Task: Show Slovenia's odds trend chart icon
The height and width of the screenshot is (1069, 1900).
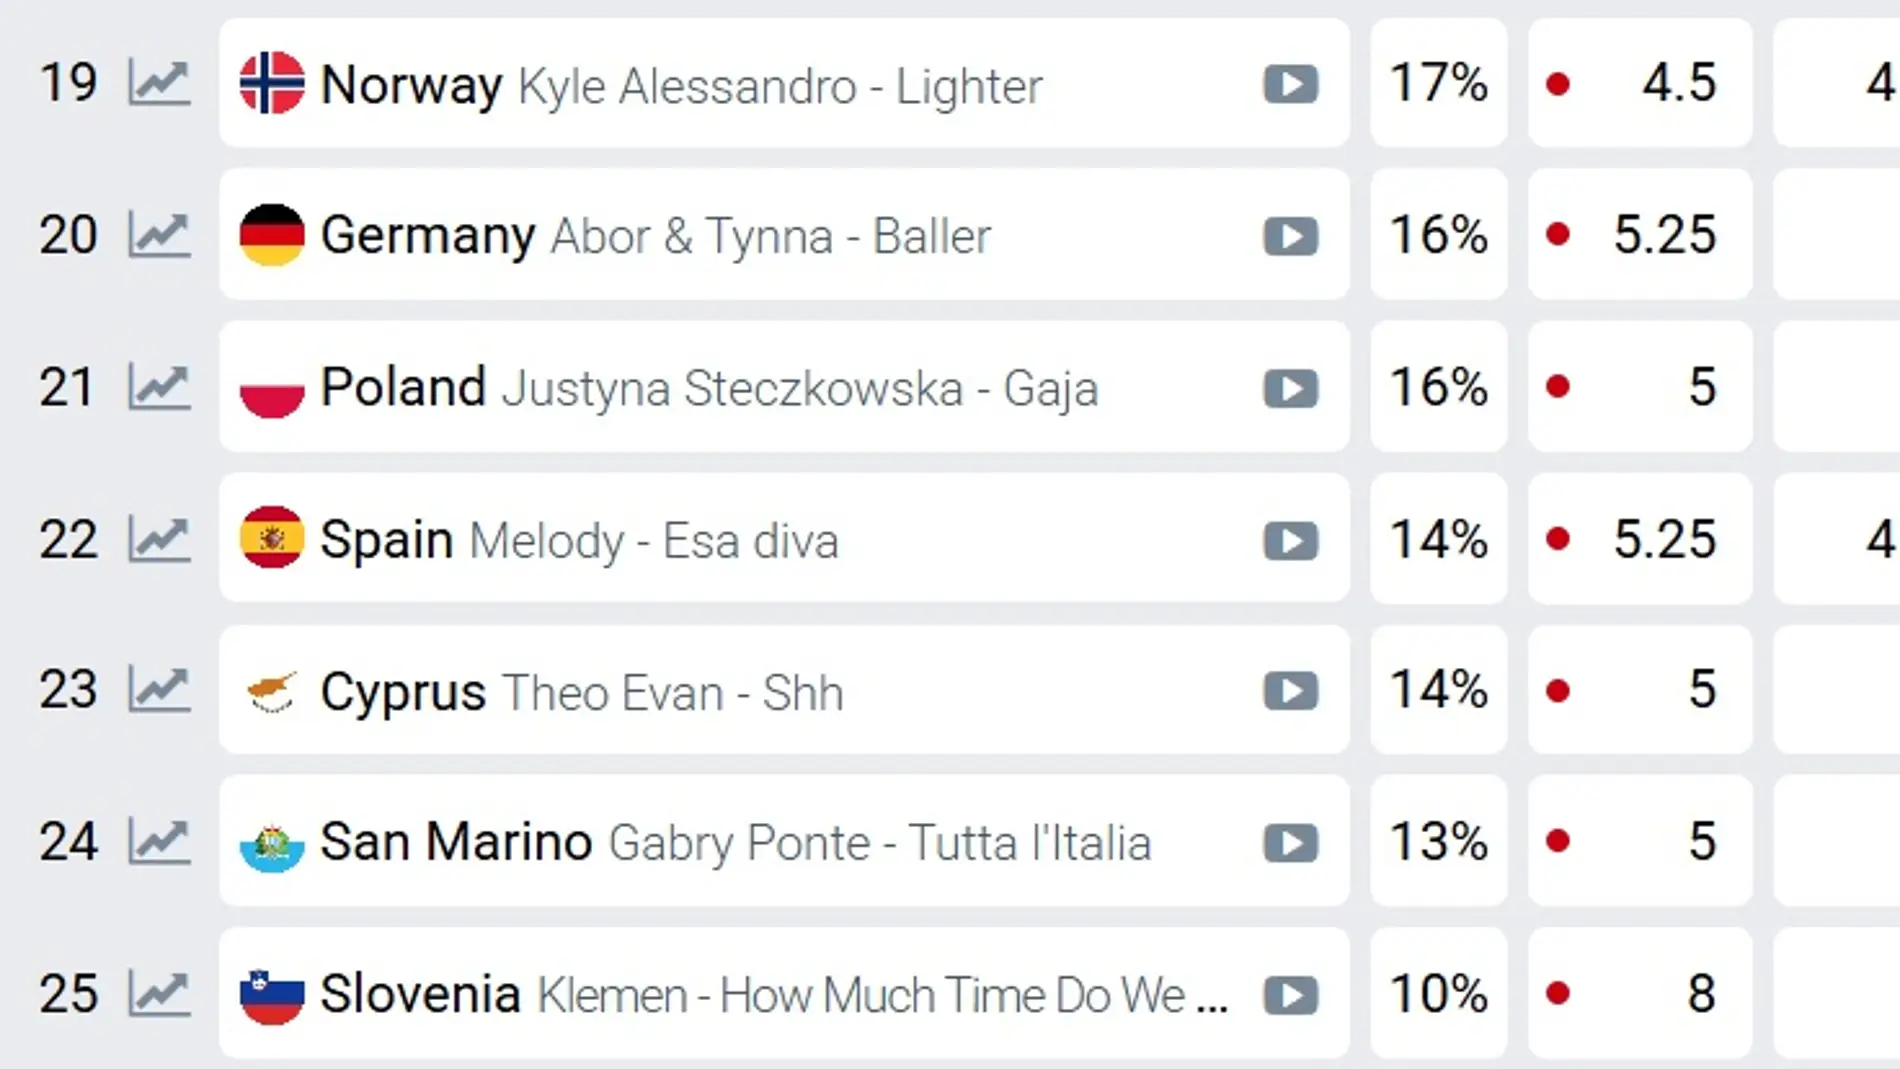Action: (x=159, y=993)
